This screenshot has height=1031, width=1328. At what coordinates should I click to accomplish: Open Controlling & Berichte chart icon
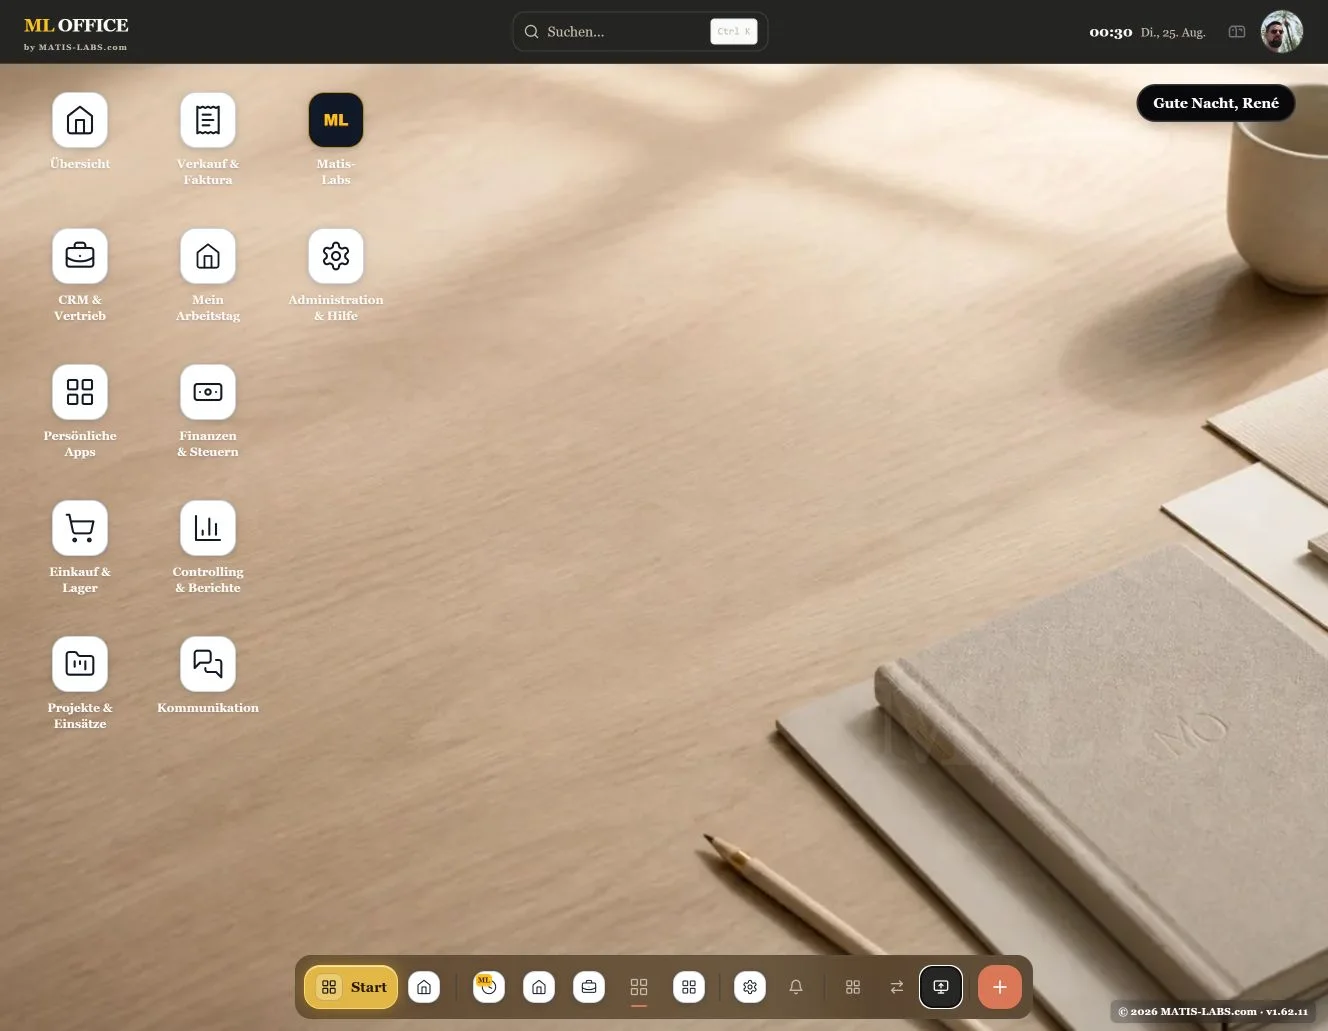click(x=208, y=528)
